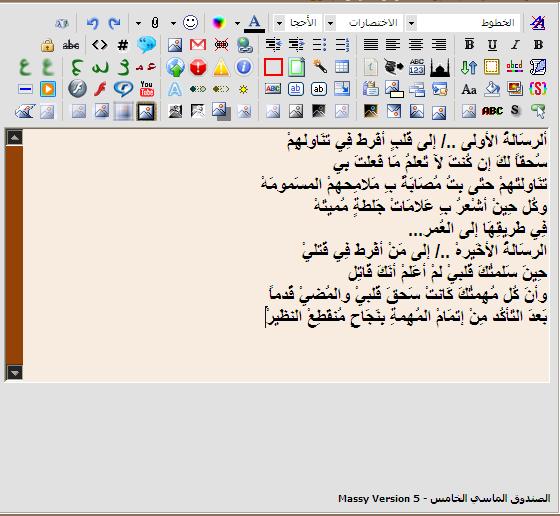Screen dimensions: 560x516
Task: Toggle underline formatting
Action: click(492, 45)
